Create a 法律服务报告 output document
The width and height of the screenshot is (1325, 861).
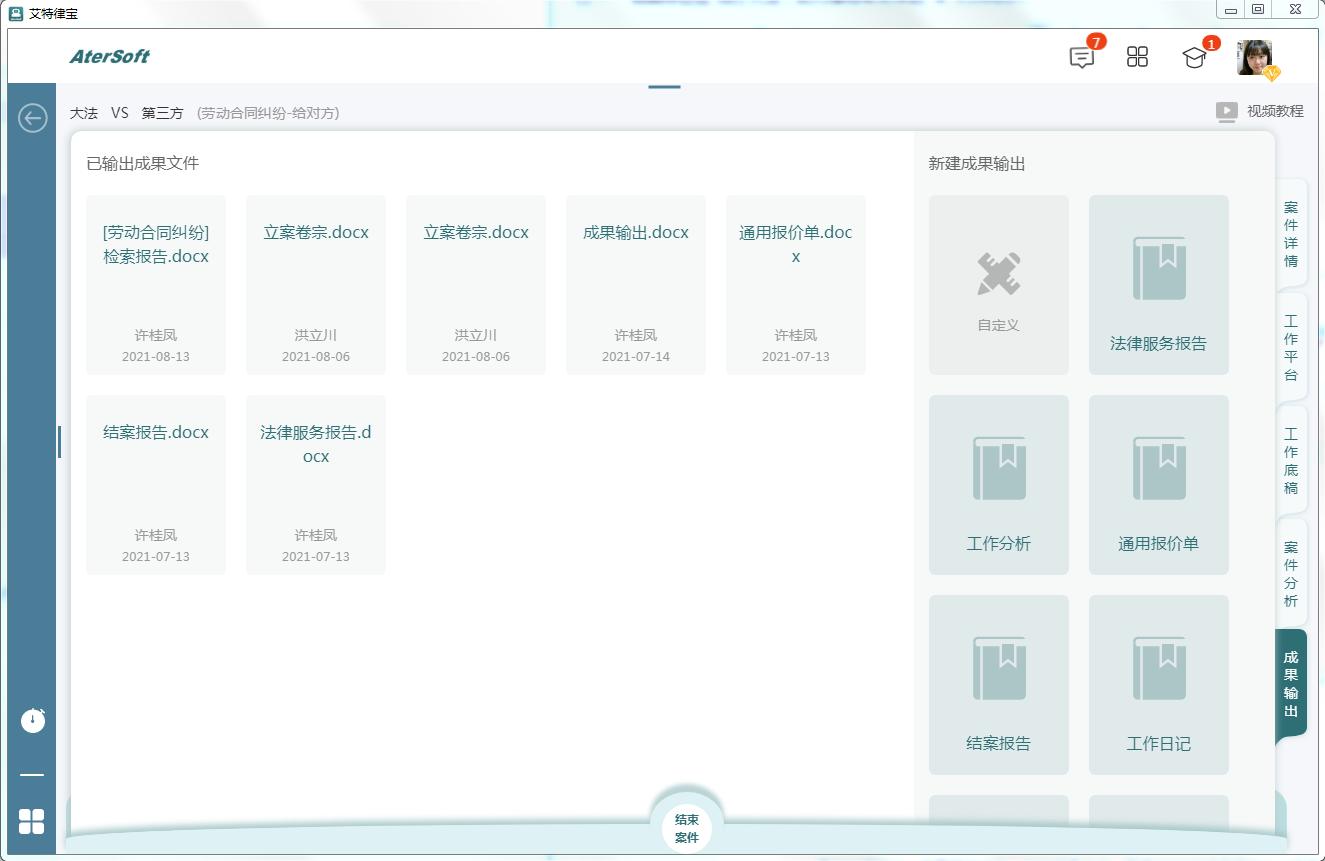(x=1157, y=284)
